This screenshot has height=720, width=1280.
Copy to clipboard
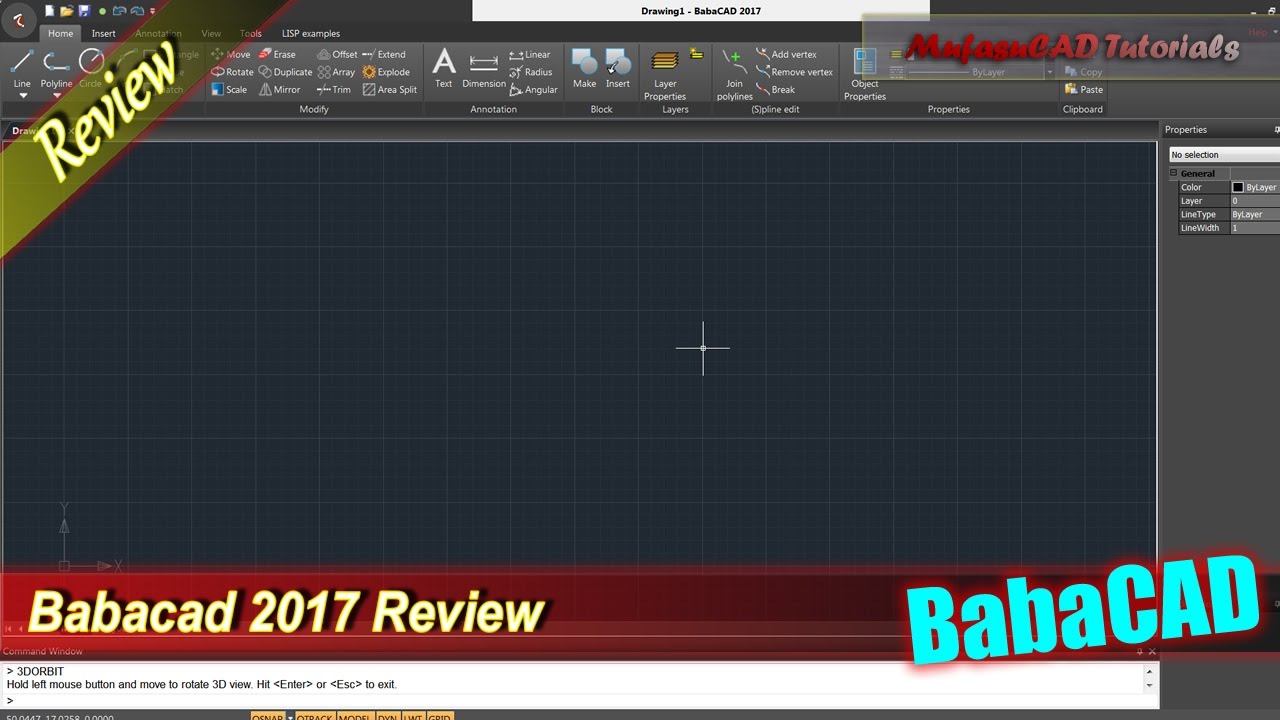click(1084, 72)
